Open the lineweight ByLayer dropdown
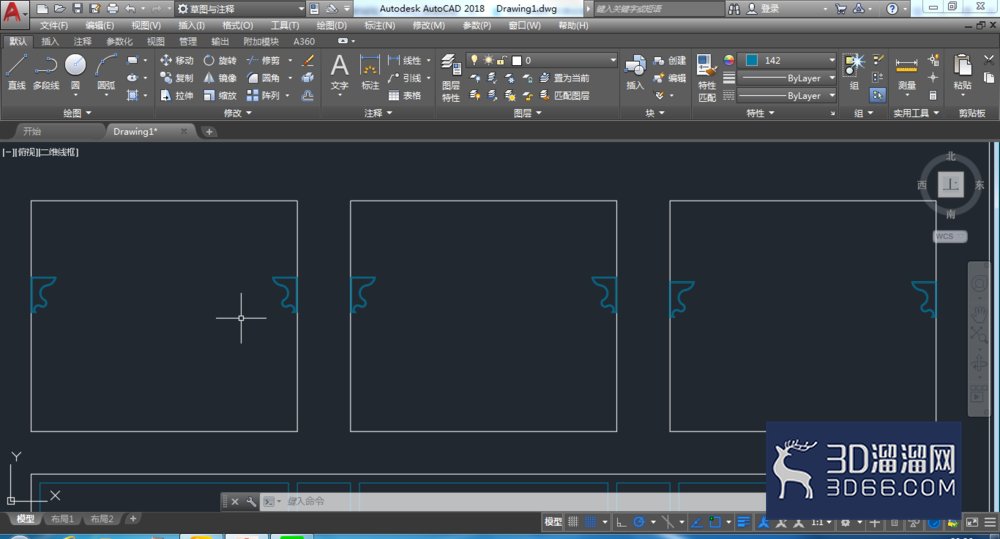The width and height of the screenshot is (1000, 539). pyautogui.click(x=788, y=78)
